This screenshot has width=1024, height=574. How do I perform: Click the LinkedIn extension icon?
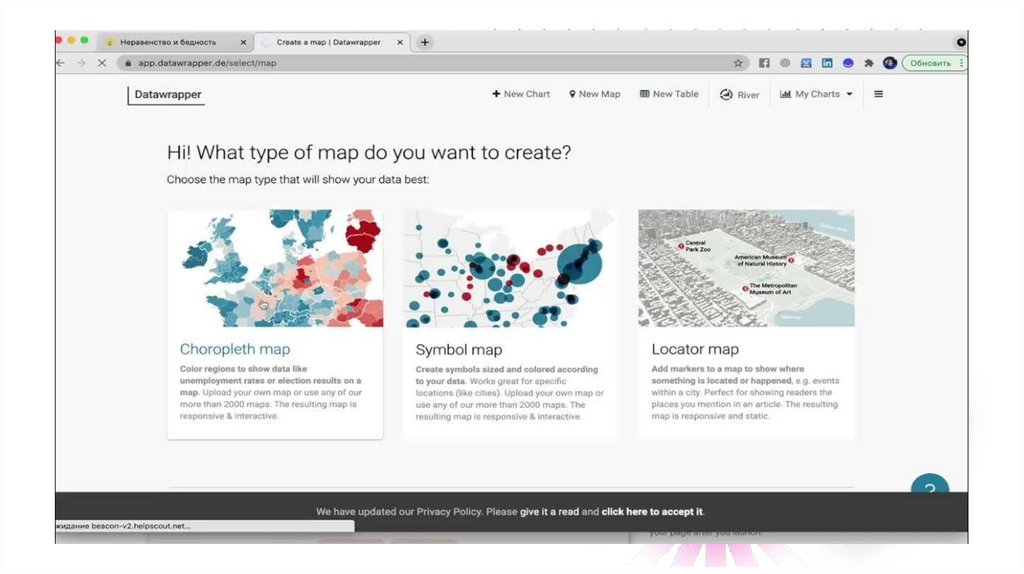point(827,63)
